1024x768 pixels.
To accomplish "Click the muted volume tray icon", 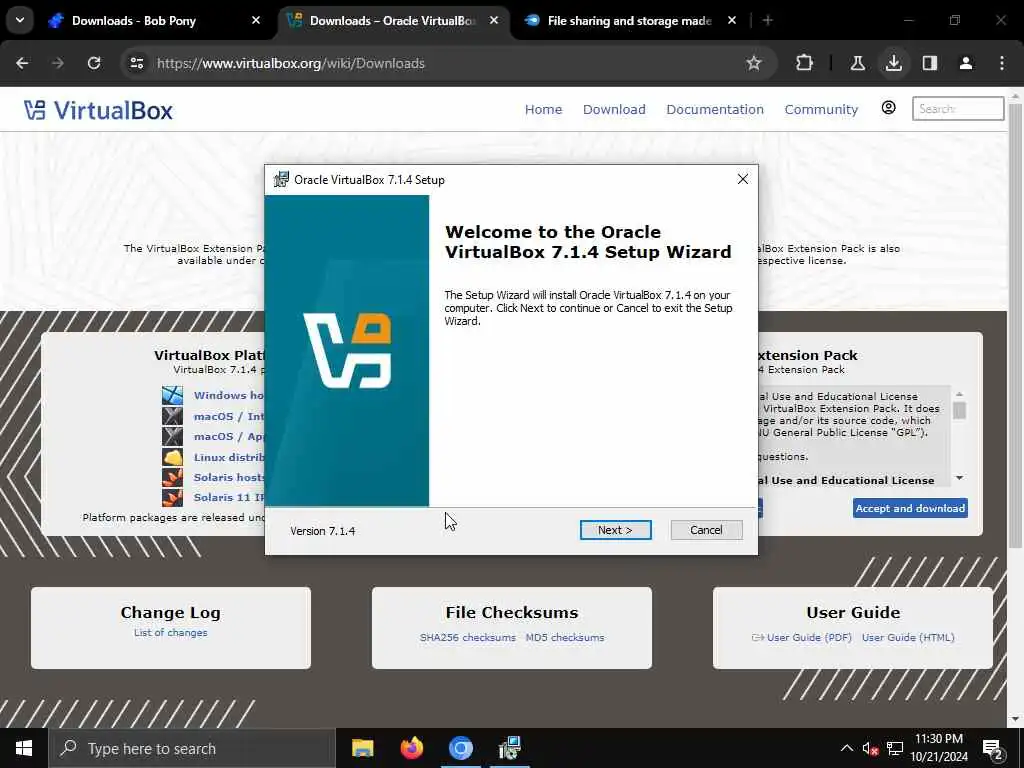I will pos(870,748).
